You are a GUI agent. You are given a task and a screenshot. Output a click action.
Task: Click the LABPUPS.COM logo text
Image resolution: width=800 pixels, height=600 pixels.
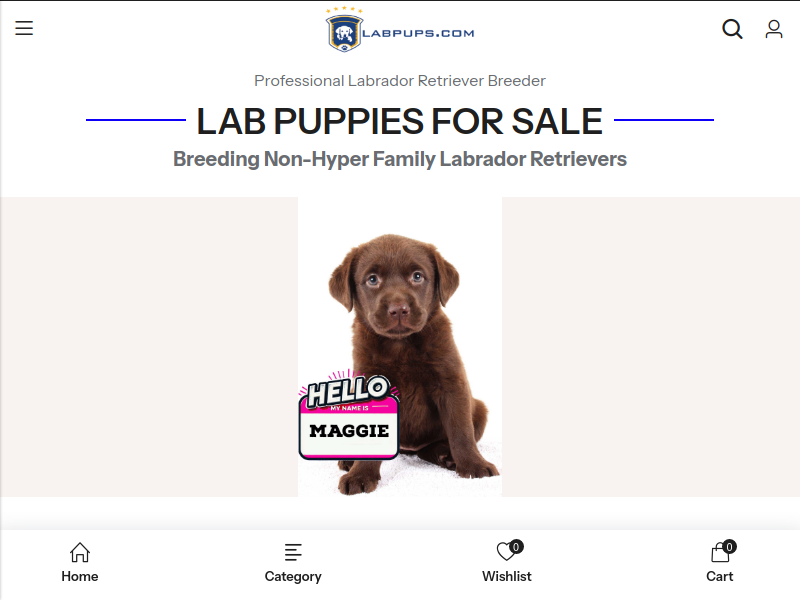[x=418, y=33]
